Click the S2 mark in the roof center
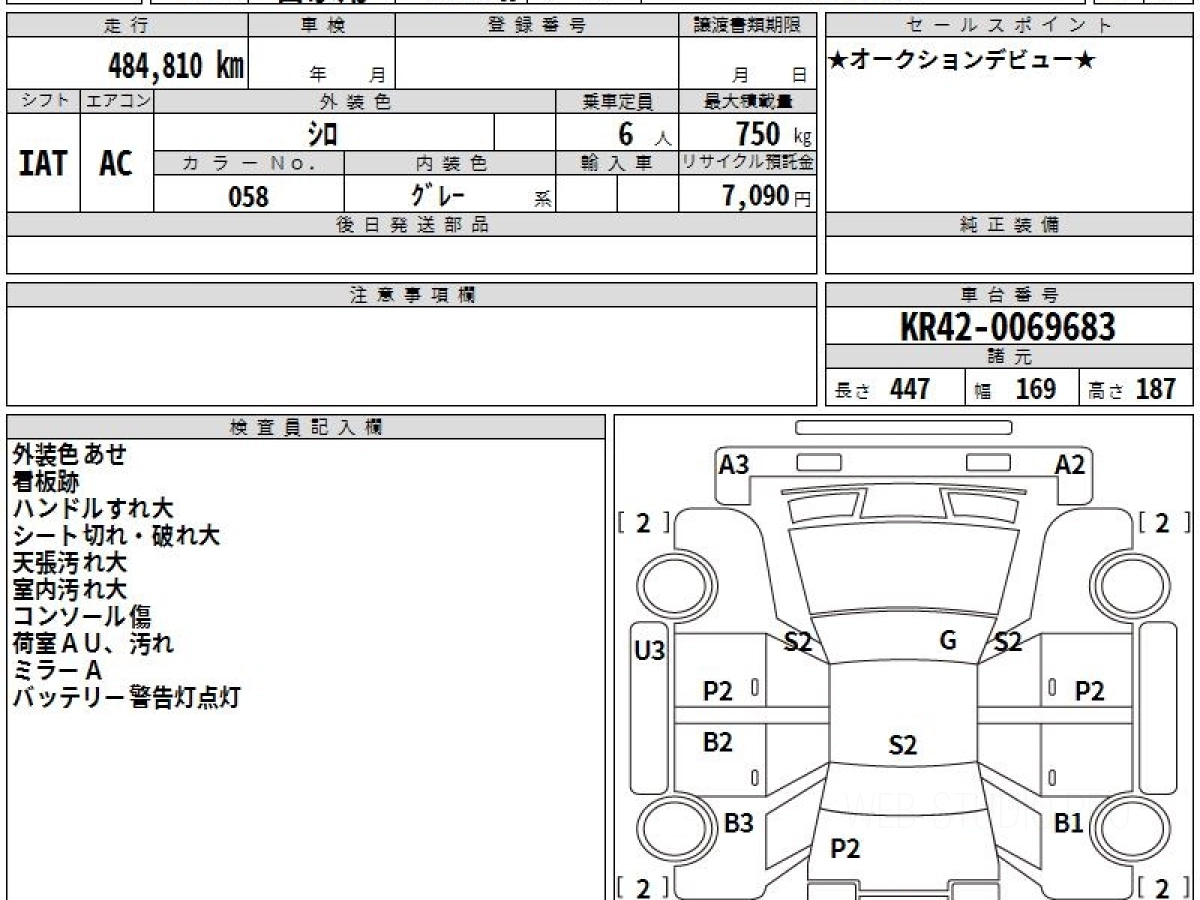 [902, 745]
